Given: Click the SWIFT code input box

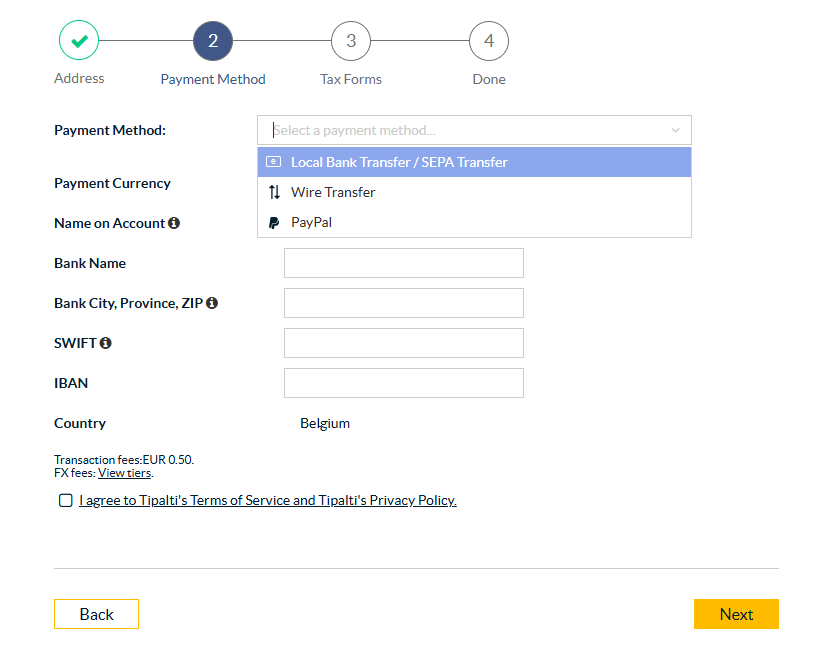Looking at the screenshot, I should pyautogui.click(x=403, y=343).
